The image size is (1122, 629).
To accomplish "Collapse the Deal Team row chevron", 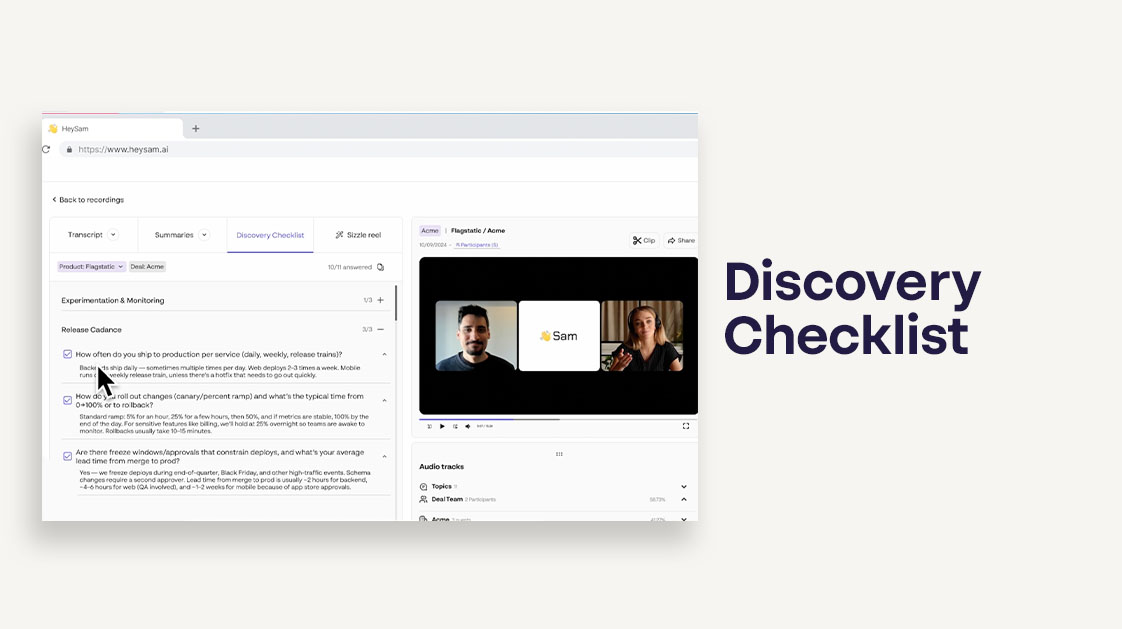I will [684, 499].
